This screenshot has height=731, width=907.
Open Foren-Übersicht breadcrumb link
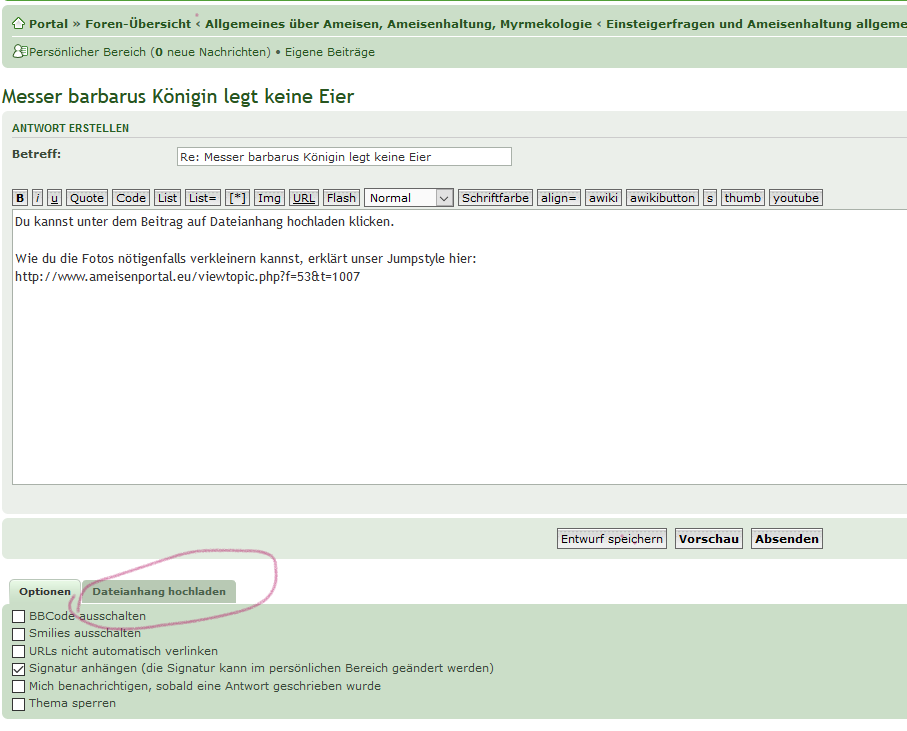[138, 24]
